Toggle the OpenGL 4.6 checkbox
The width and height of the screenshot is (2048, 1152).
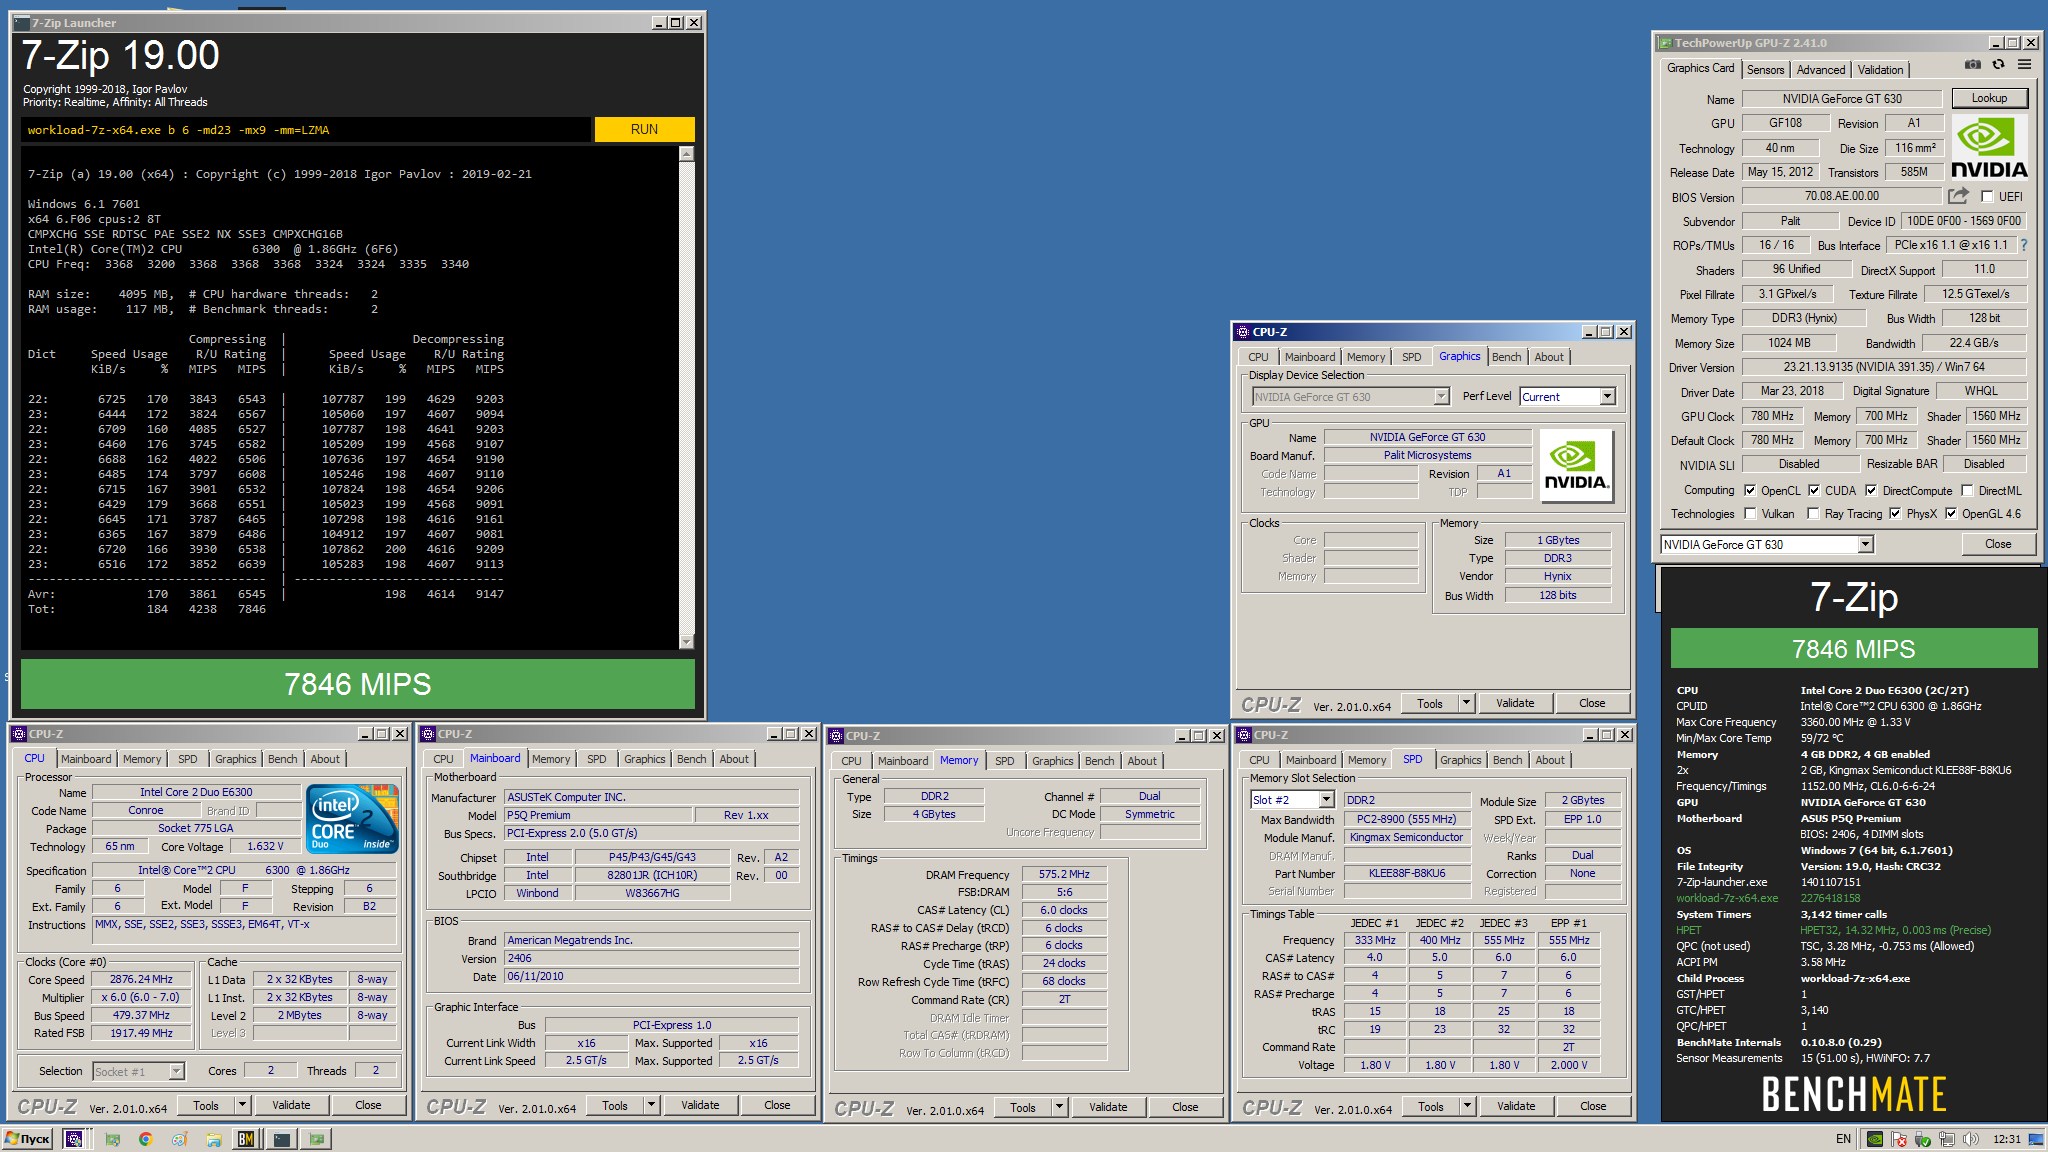tap(1950, 514)
